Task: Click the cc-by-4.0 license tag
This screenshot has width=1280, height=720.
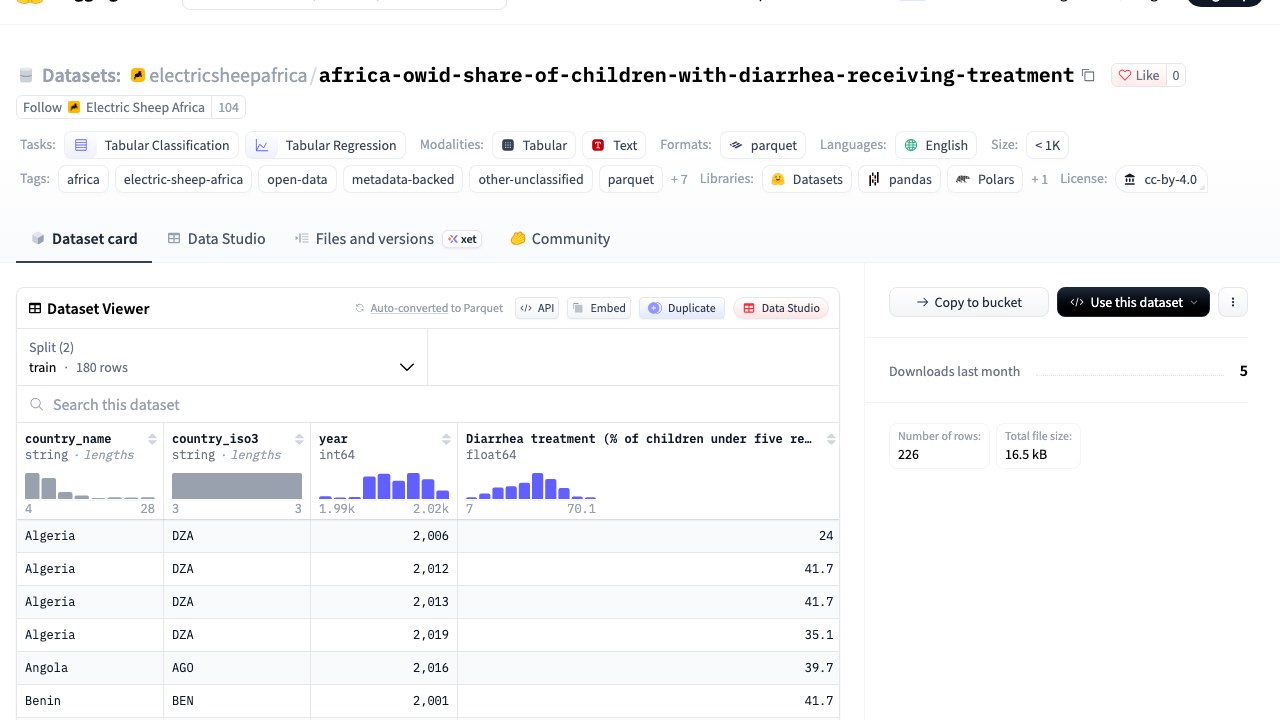Action: pyautogui.click(x=1161, y=179)
